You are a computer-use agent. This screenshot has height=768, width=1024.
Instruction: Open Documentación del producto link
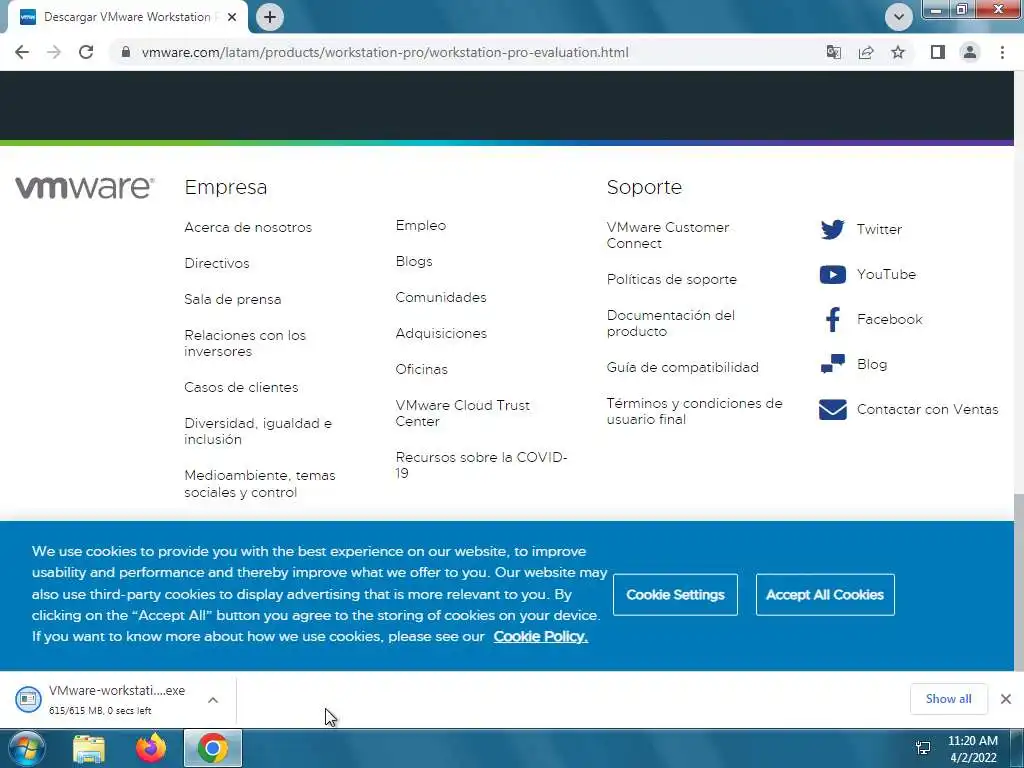(x=671, y=323)
